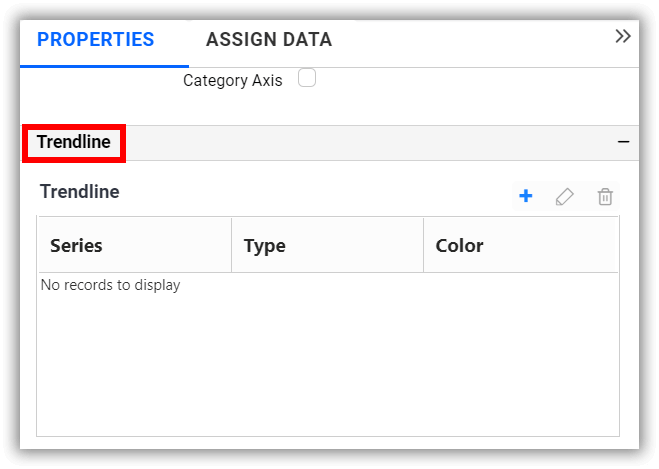Click blank area of Trendline header bar

[370, 143]
